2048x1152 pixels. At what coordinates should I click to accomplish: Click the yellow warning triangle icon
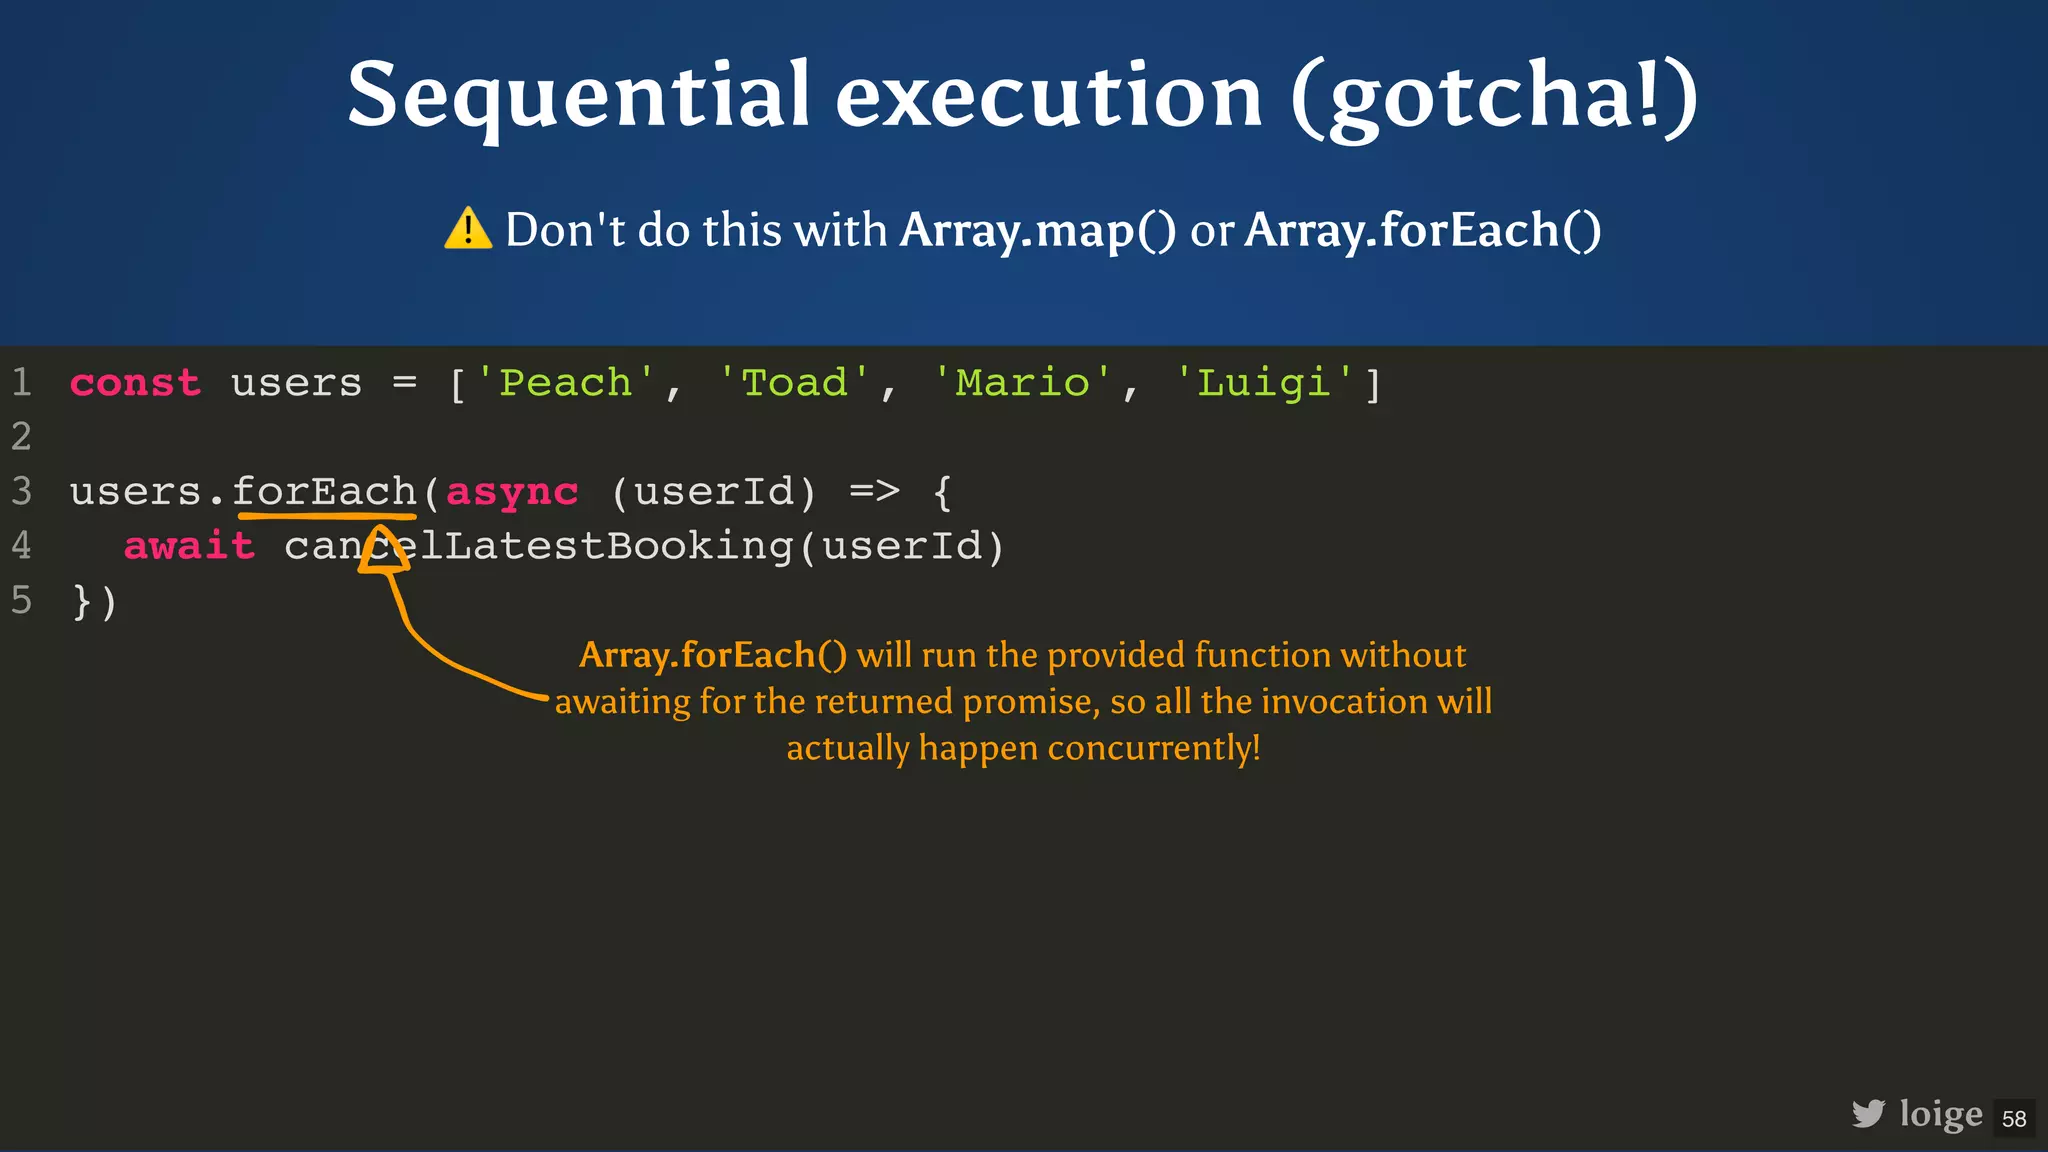[468, 228]
